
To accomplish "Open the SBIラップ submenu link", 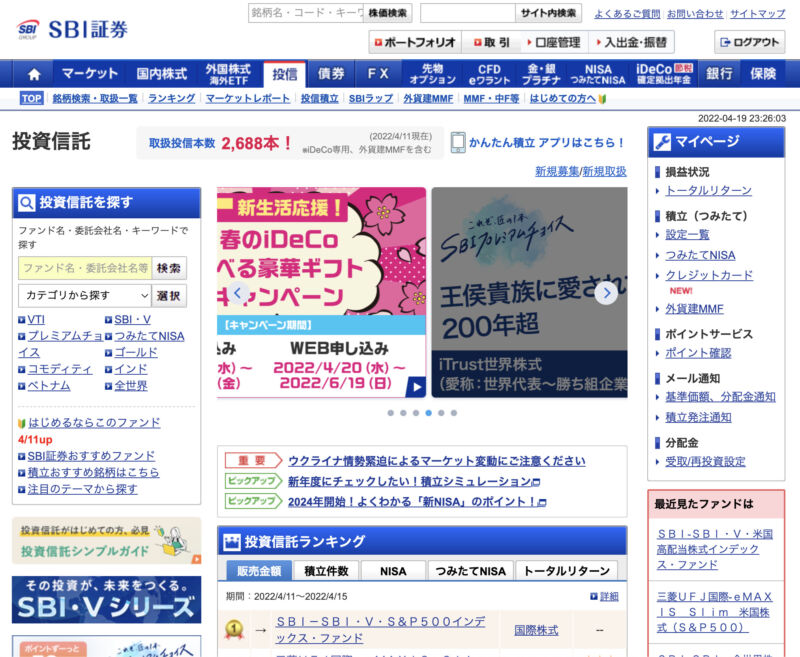I will click(371, 98).
